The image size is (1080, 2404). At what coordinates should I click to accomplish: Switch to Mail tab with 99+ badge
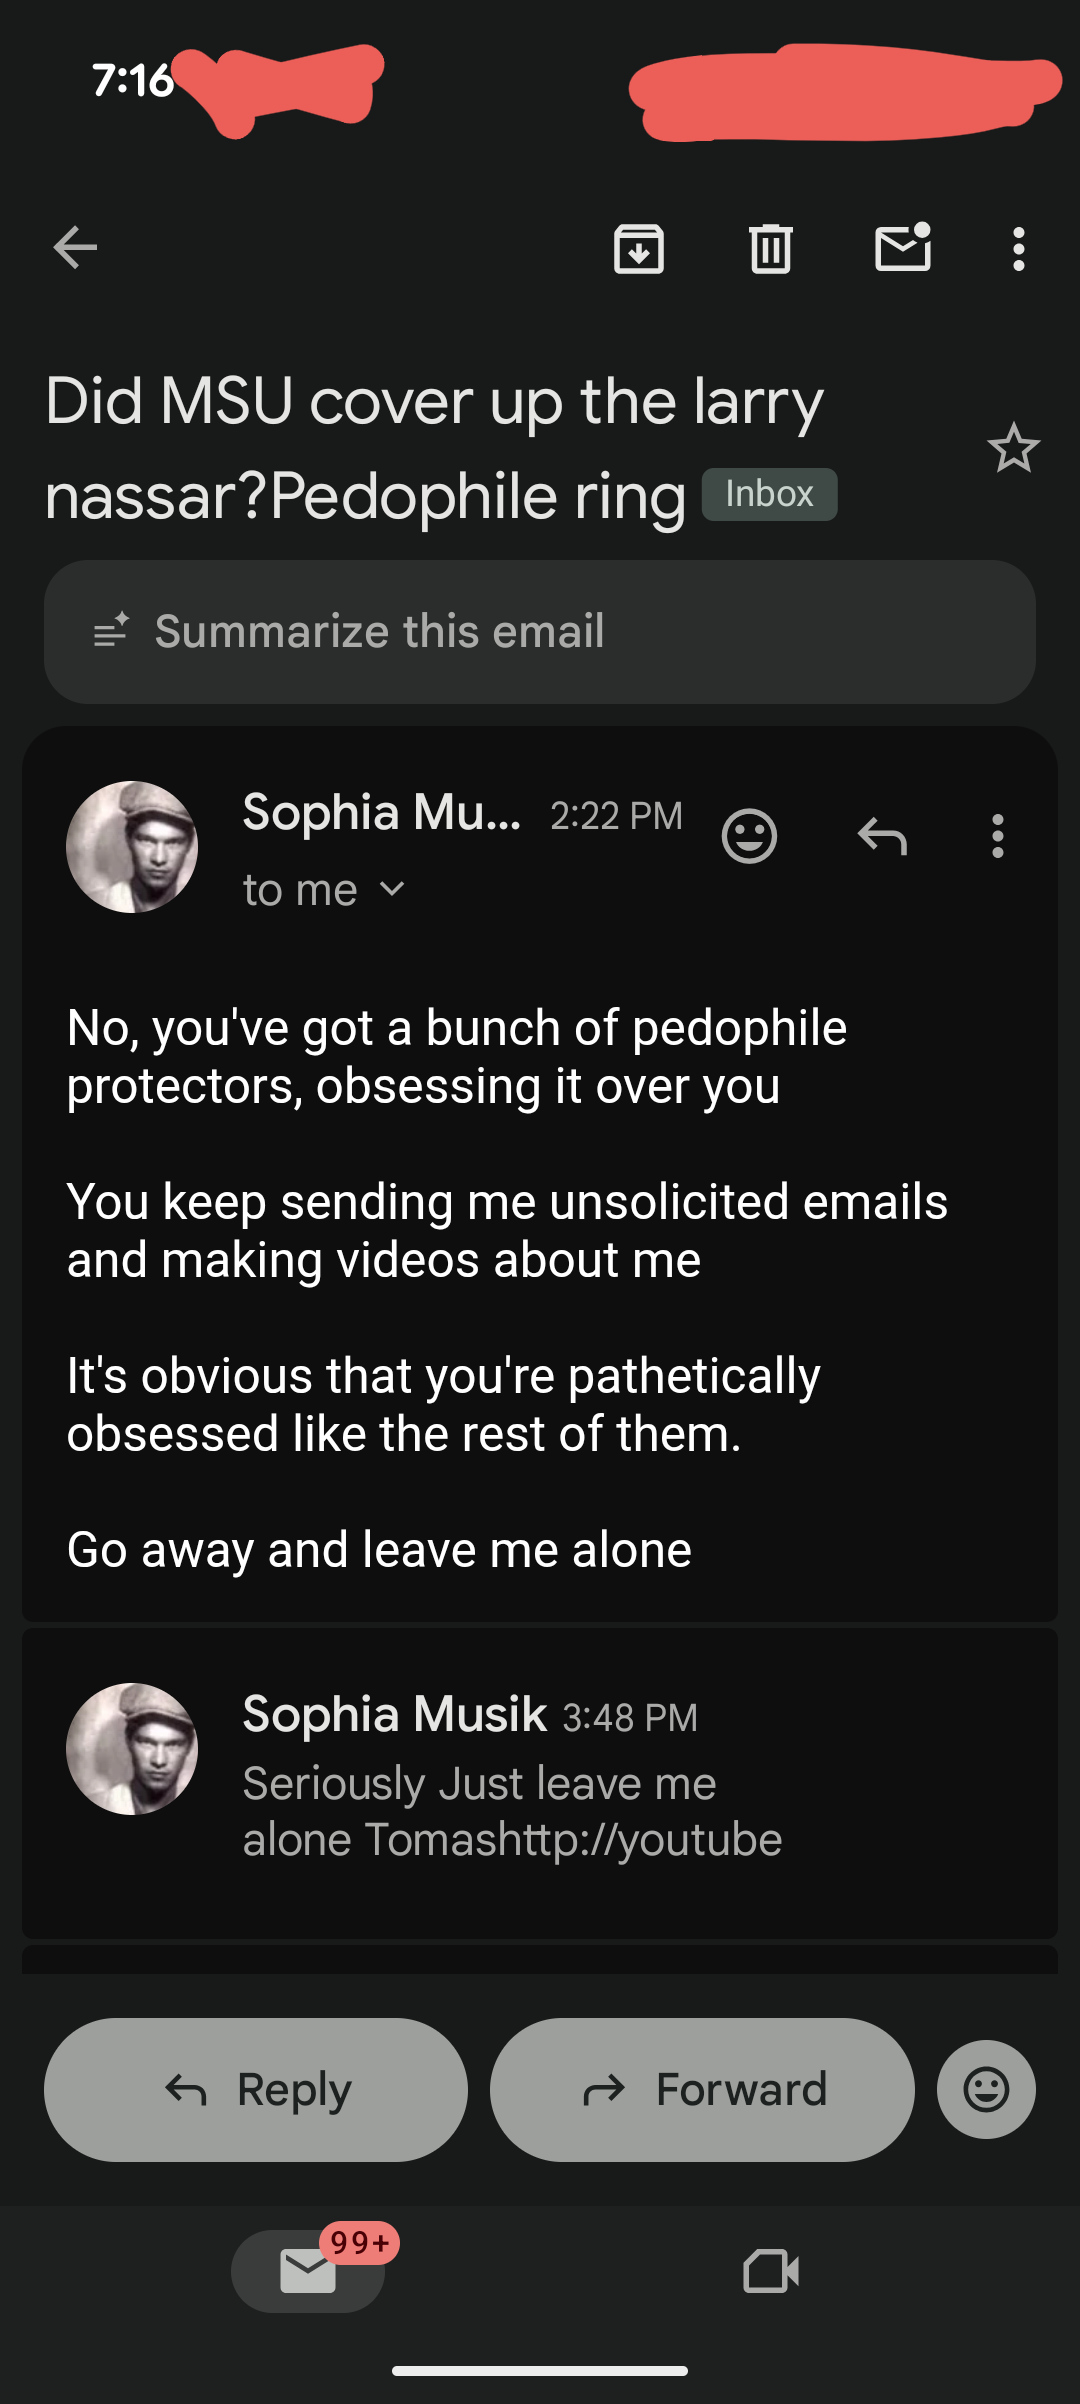pos(308,2271)
